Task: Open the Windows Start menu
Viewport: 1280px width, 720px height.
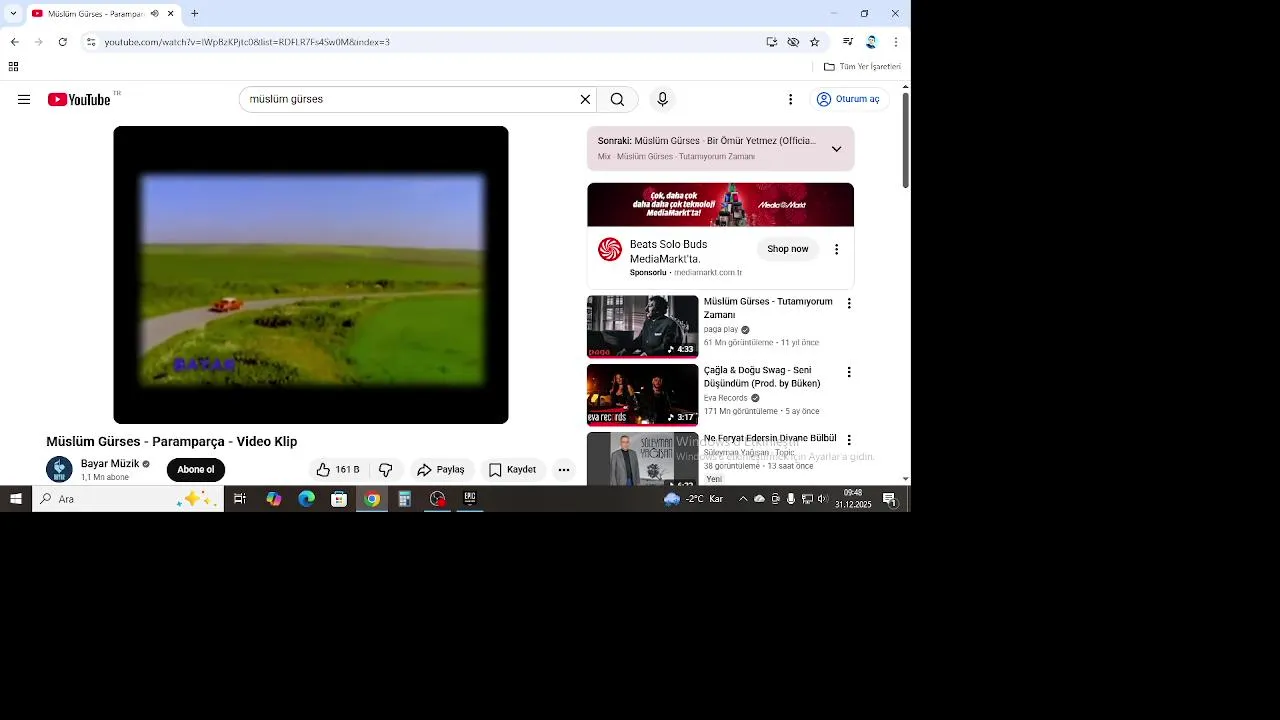Action: (x=16, y=499)
